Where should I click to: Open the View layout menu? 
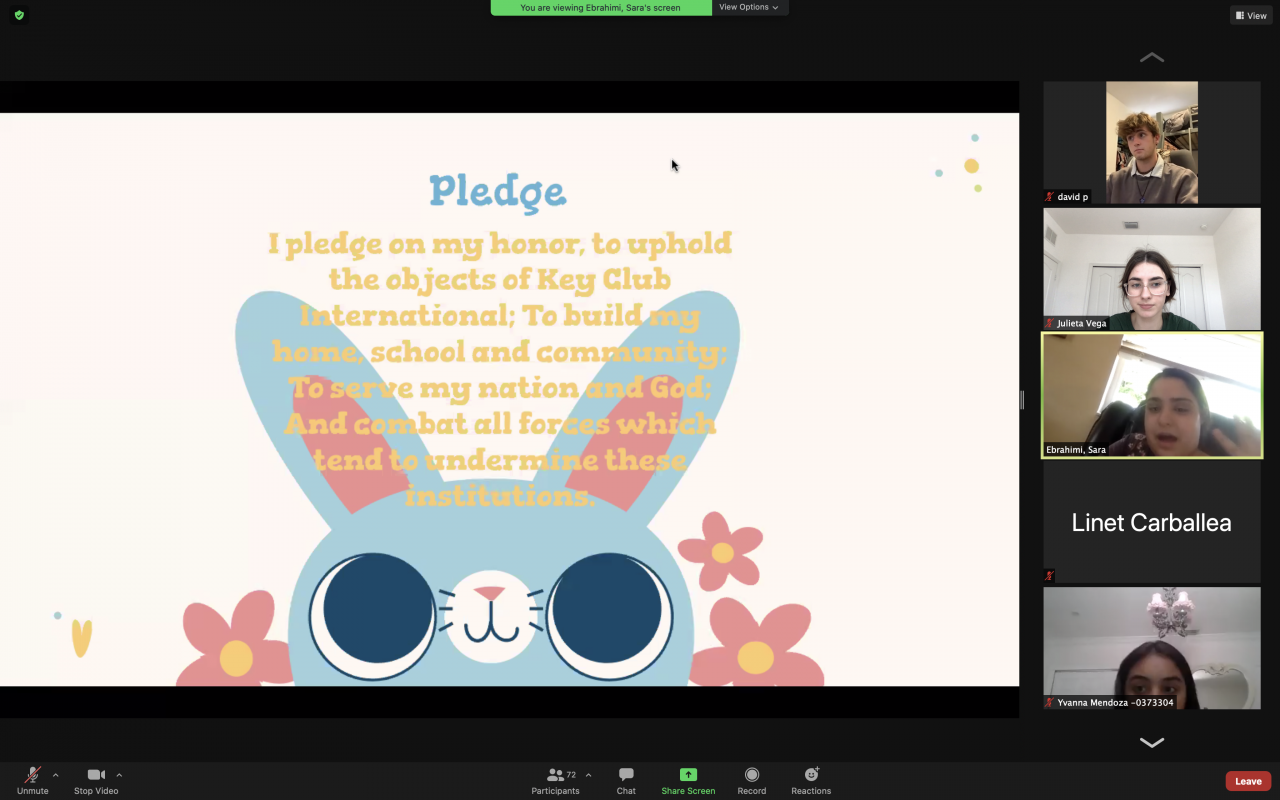pos(1251,15)
